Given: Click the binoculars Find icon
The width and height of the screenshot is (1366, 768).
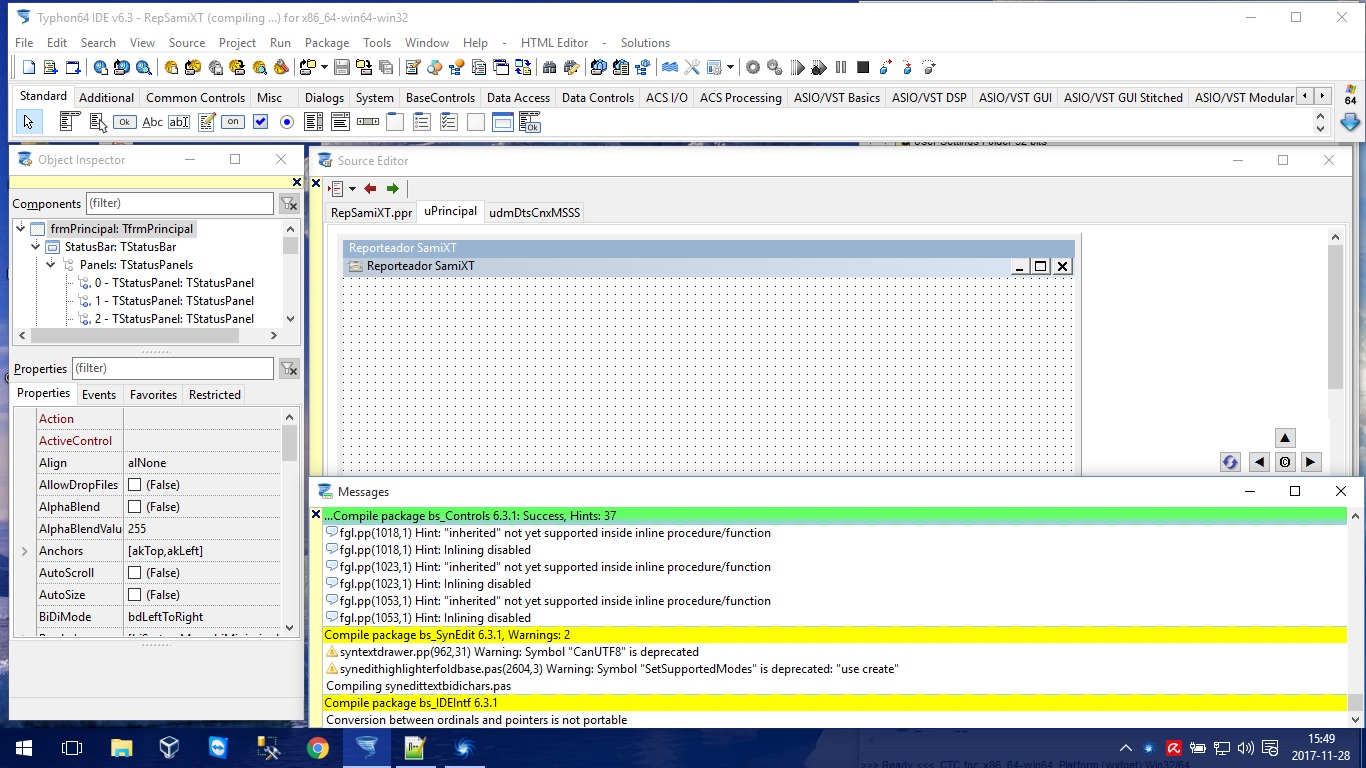Looking at the screenshot, I should (x=549, y=68).
